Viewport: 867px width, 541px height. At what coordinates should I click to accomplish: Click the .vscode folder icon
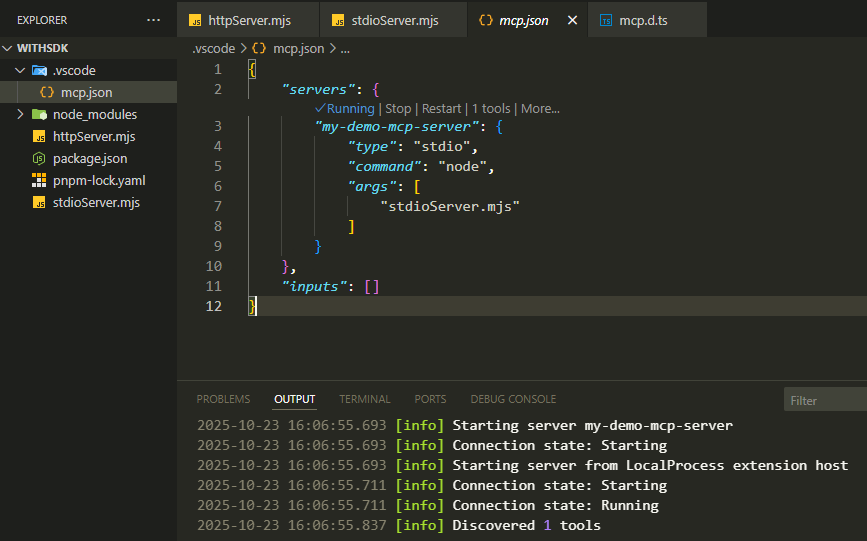click(x=39, y=71)
